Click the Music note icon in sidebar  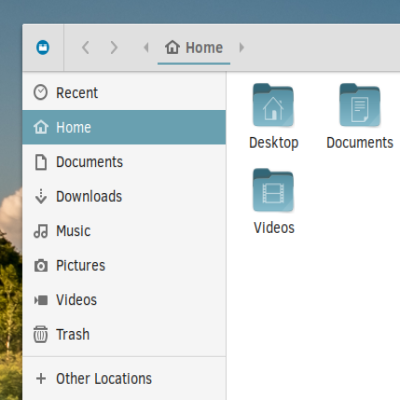tap(41, 231)
